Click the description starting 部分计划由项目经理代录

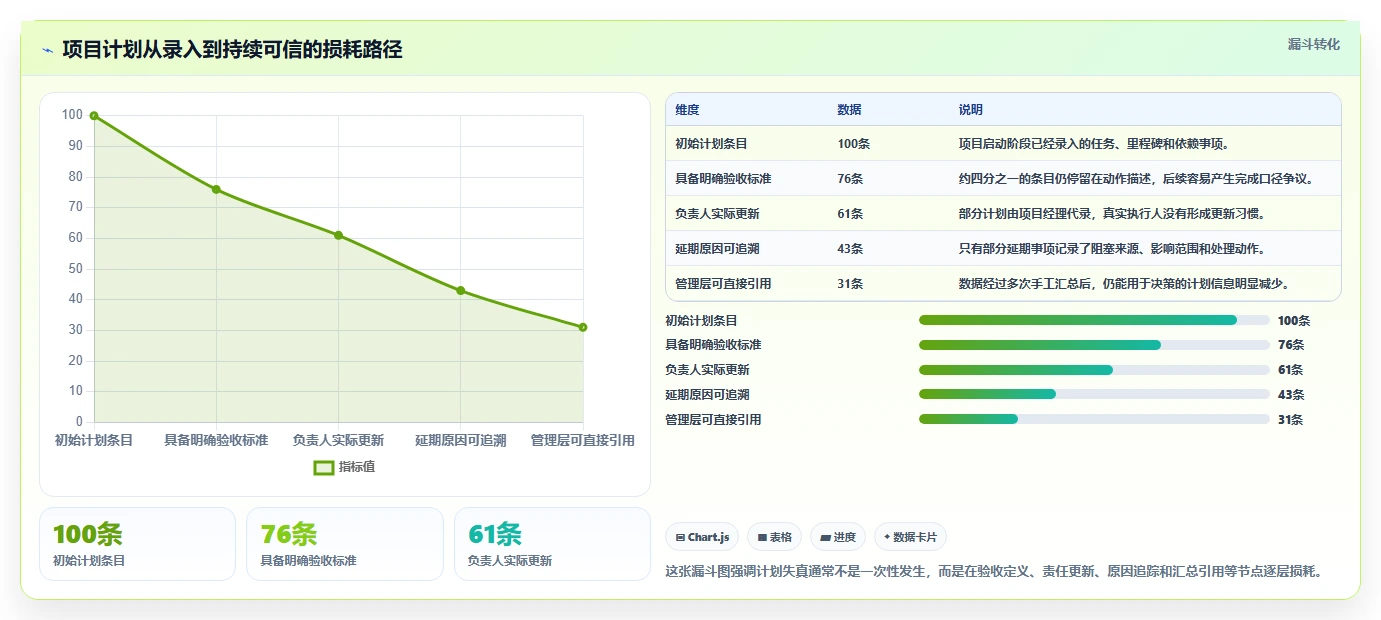(x=1112, y=214)
